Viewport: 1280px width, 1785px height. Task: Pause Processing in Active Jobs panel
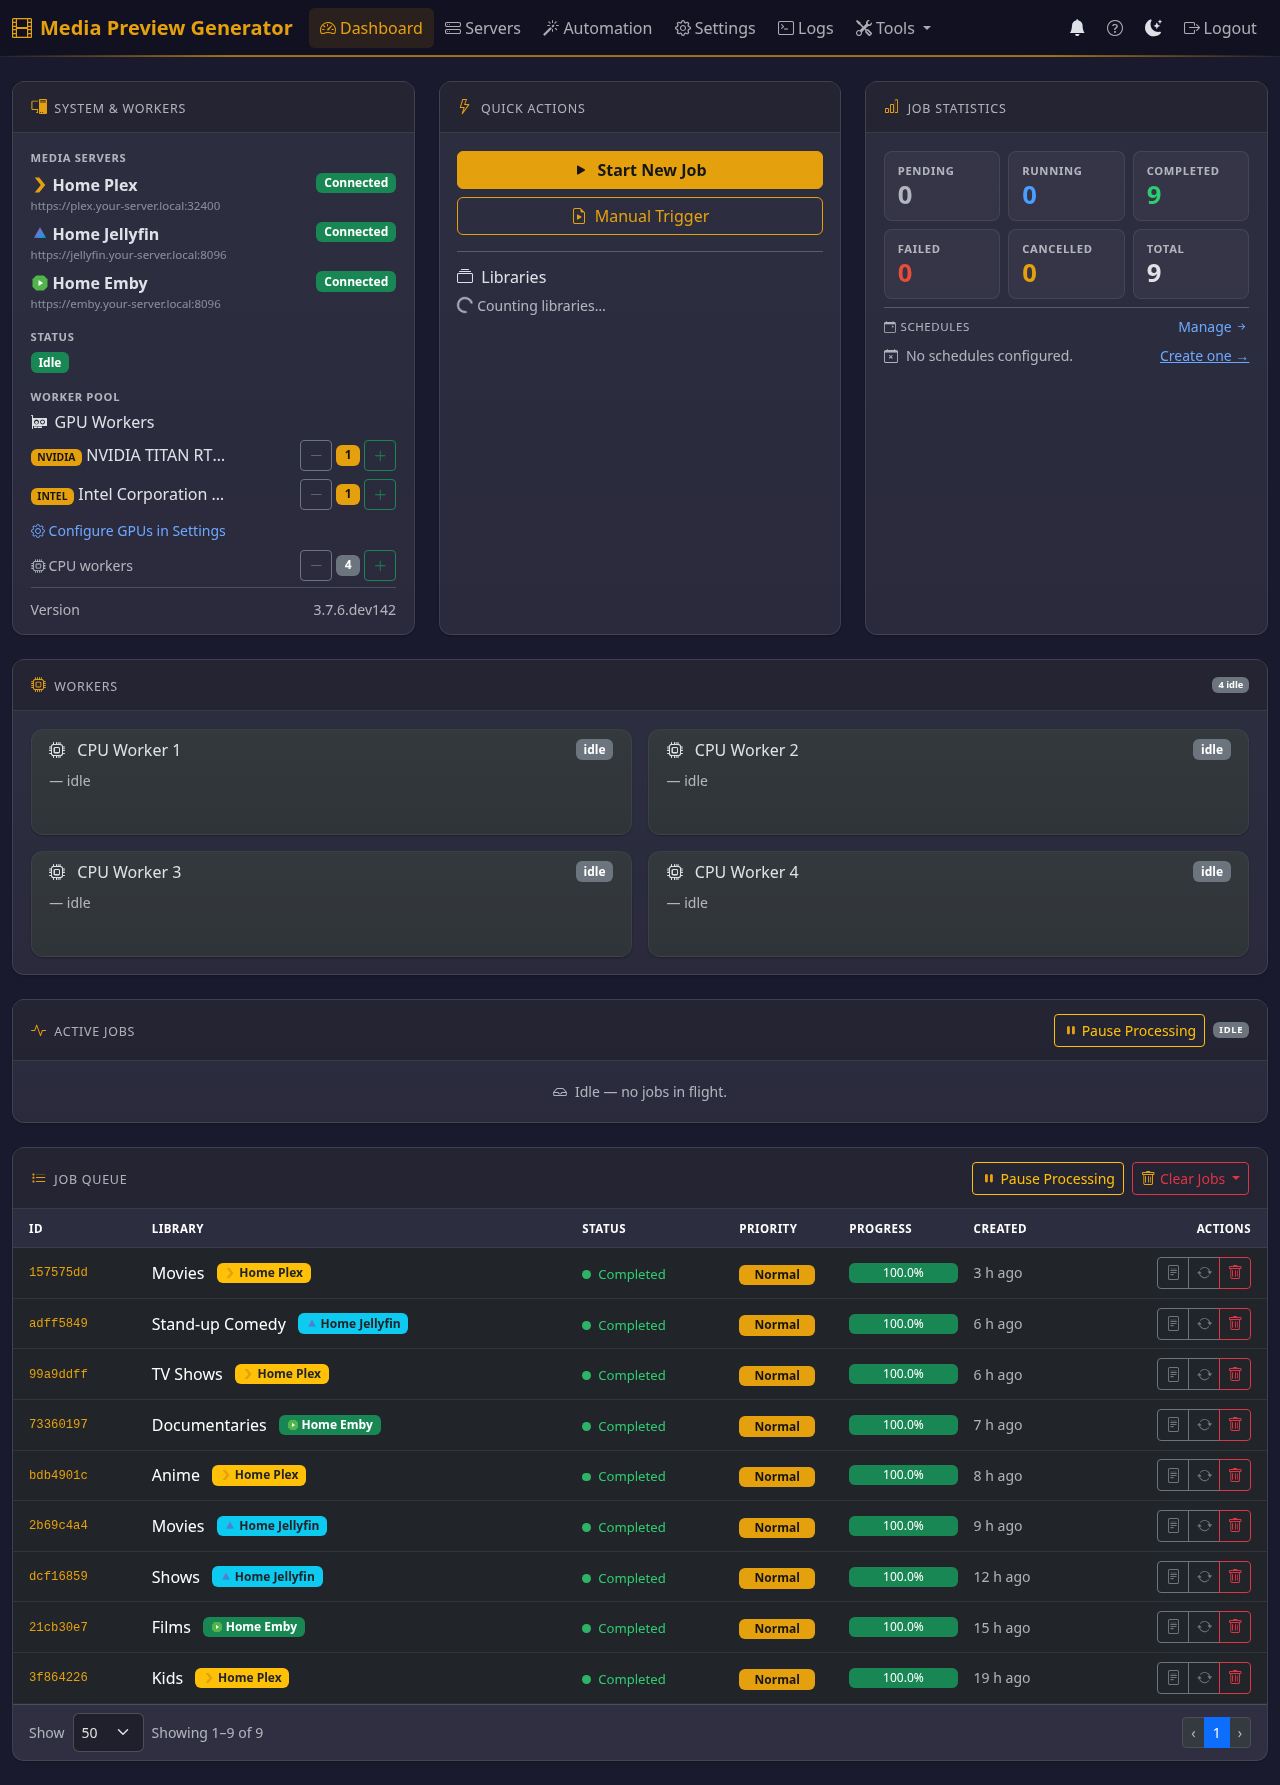(x=1129, y=1031)
